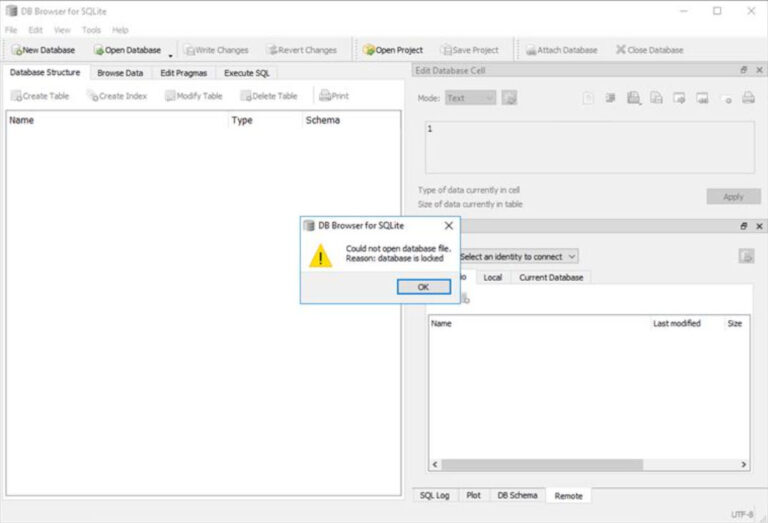
Task: Switch to the Browse Data tab
Action: click(120, 73)
